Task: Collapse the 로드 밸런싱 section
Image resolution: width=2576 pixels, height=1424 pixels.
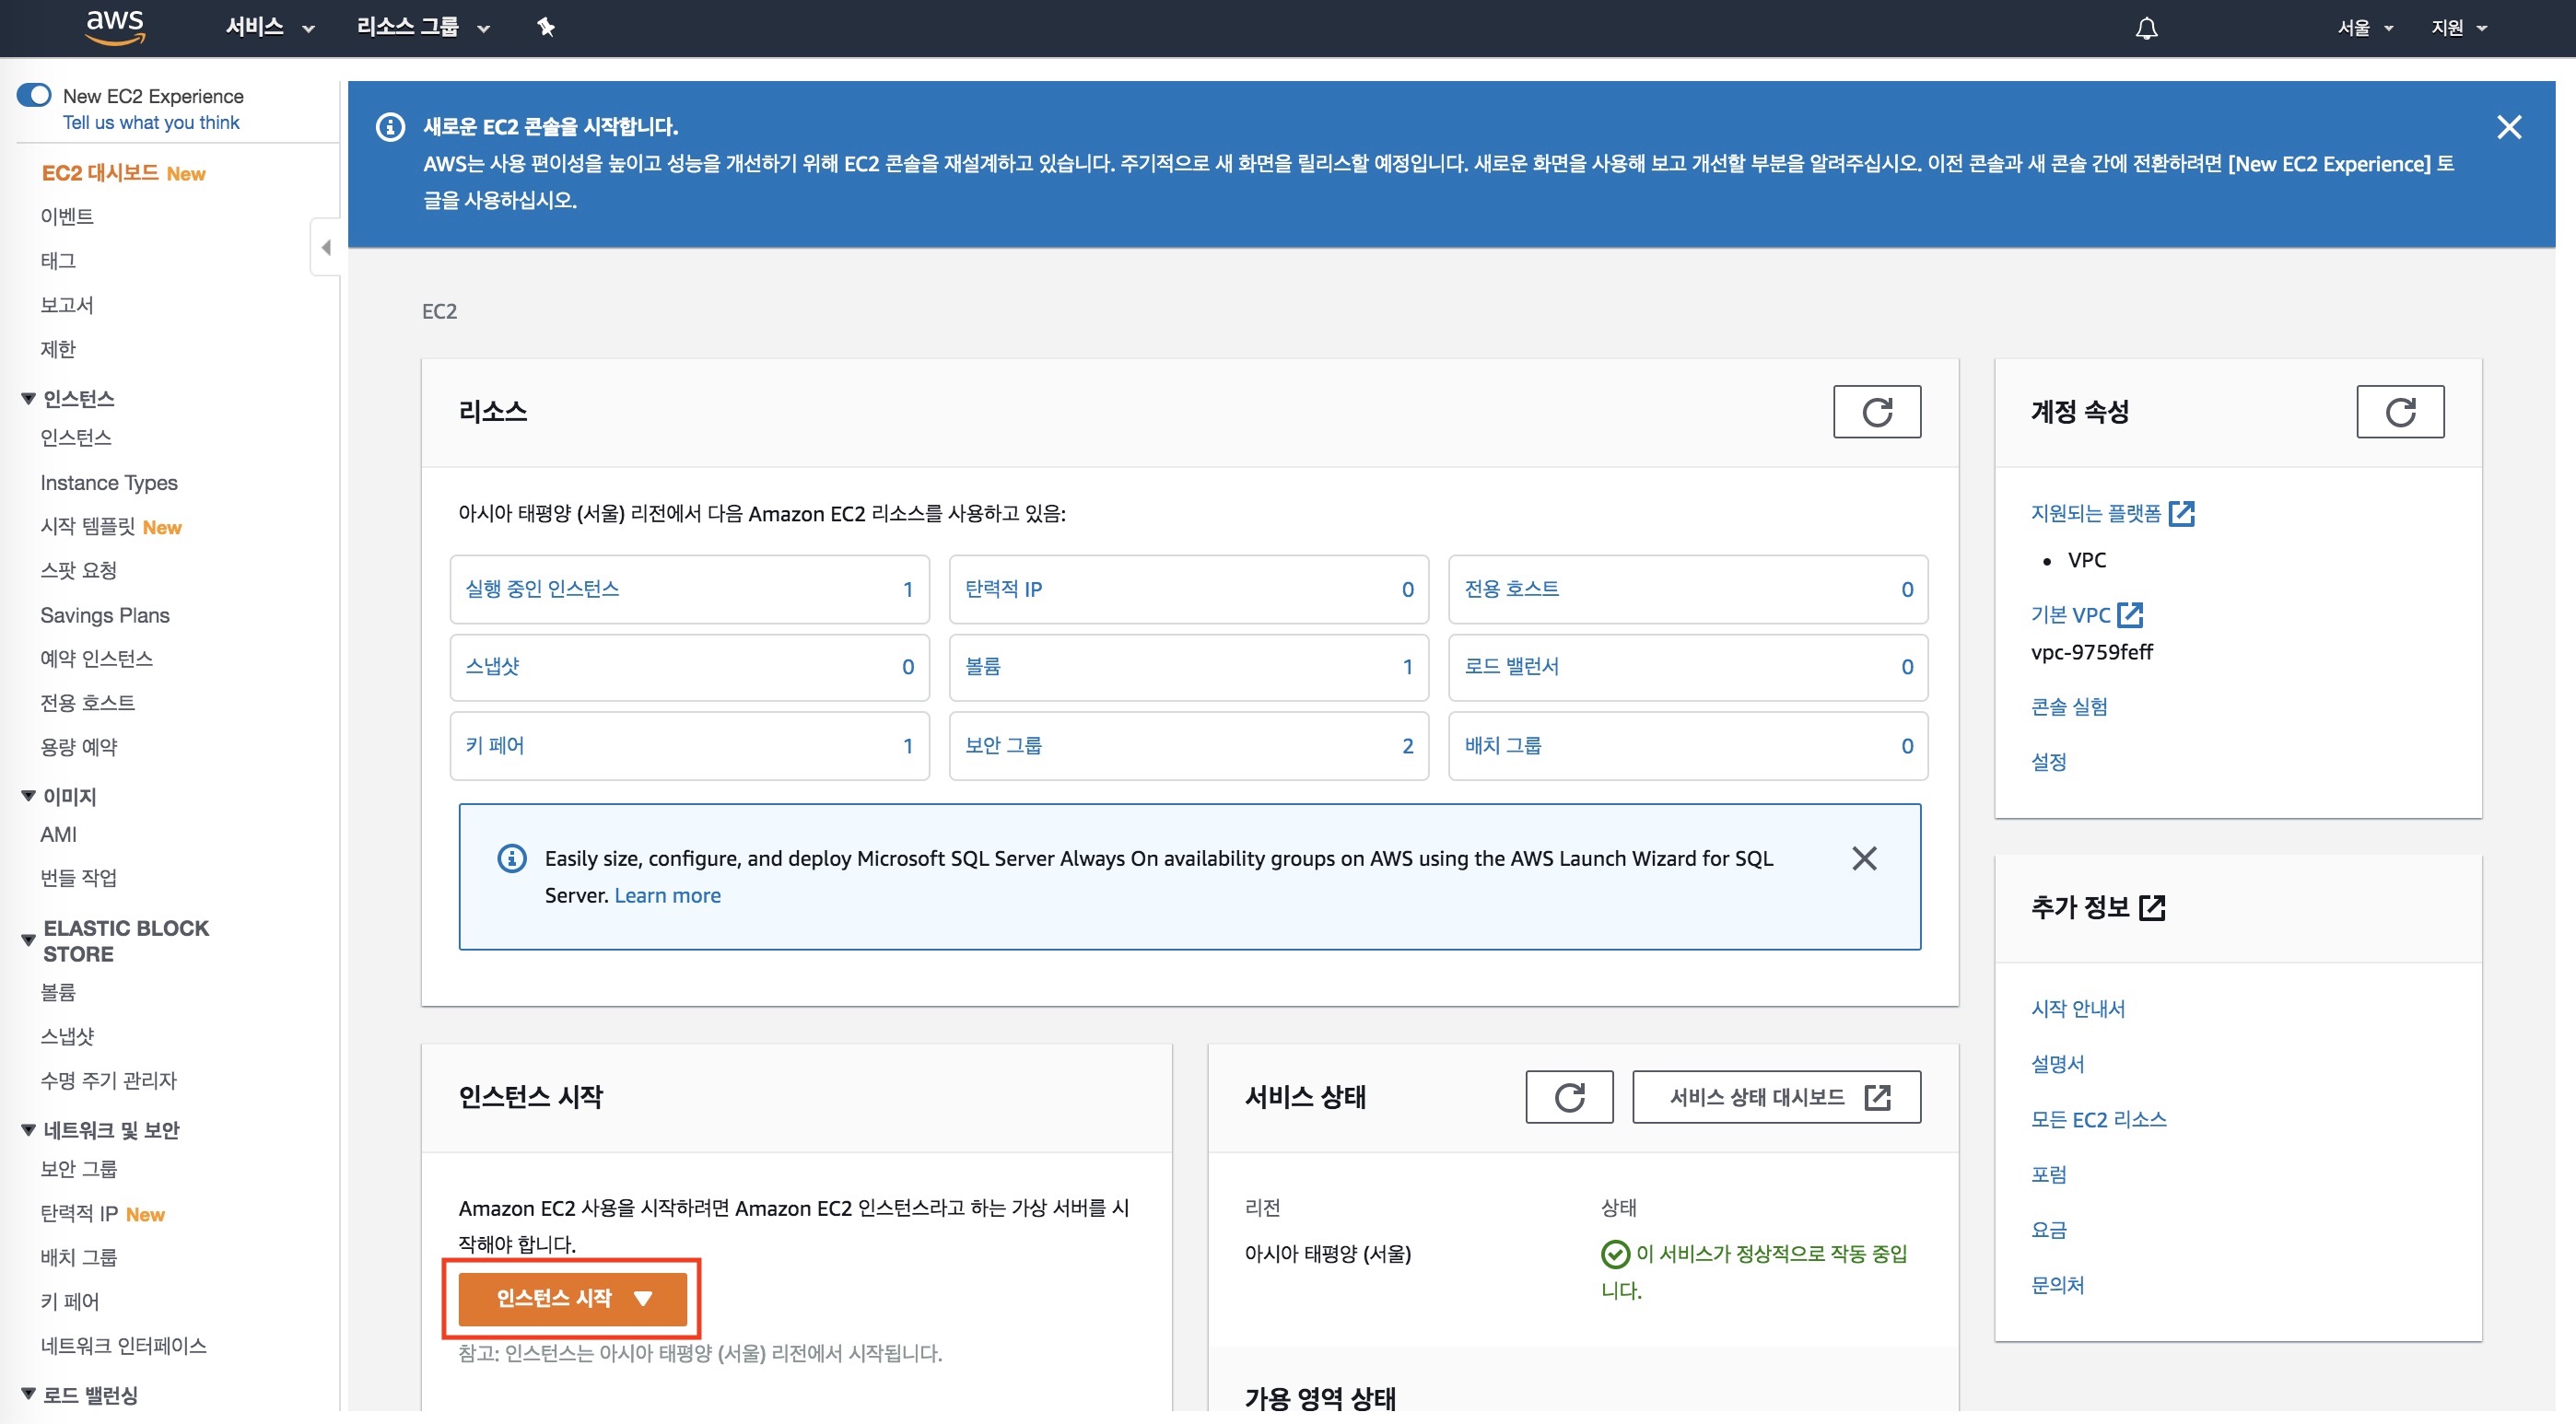Action: (x=28, y=1394)
